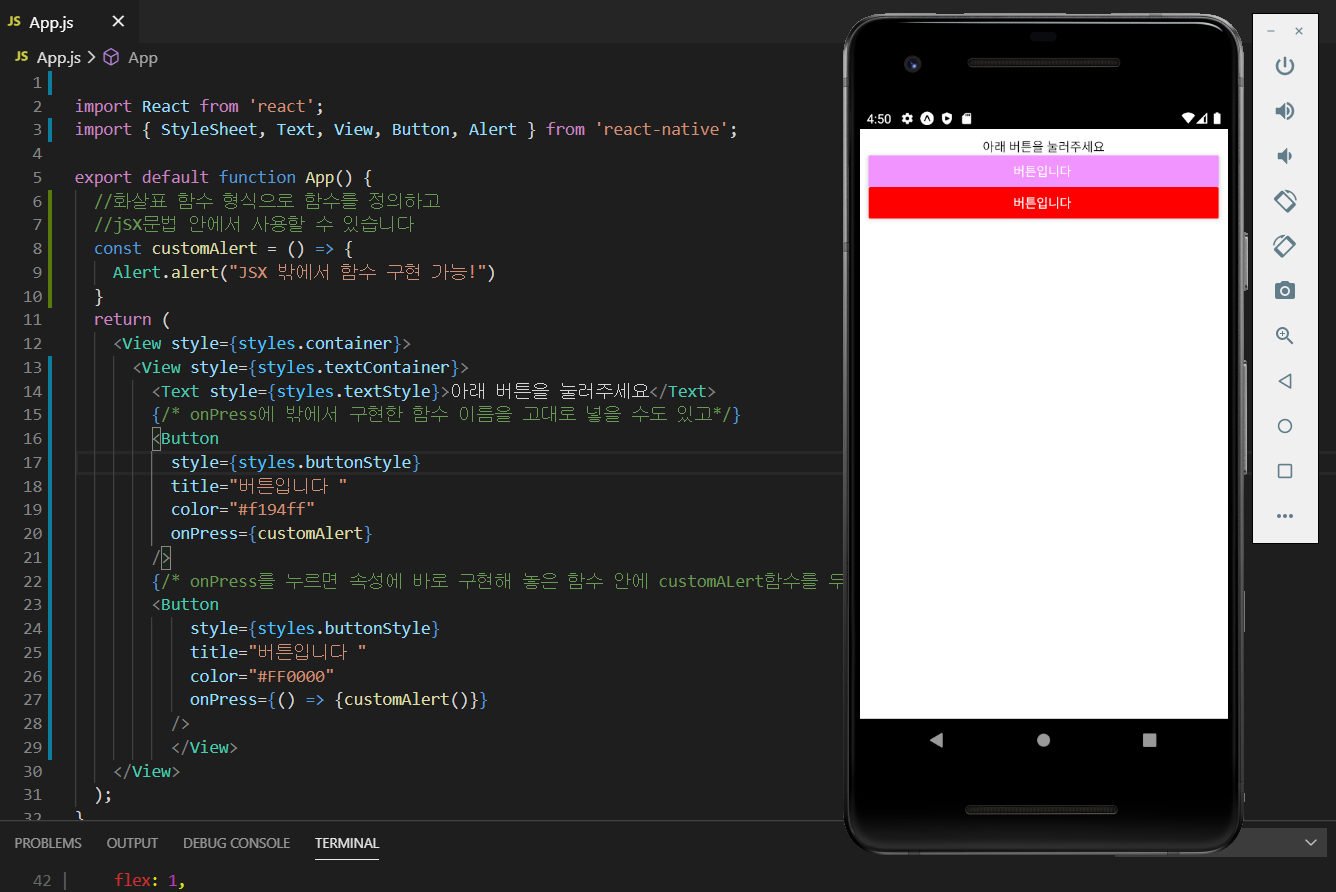Tap settings gear in phone status bar
1336x892 pixels.
(x=907, y=118)
